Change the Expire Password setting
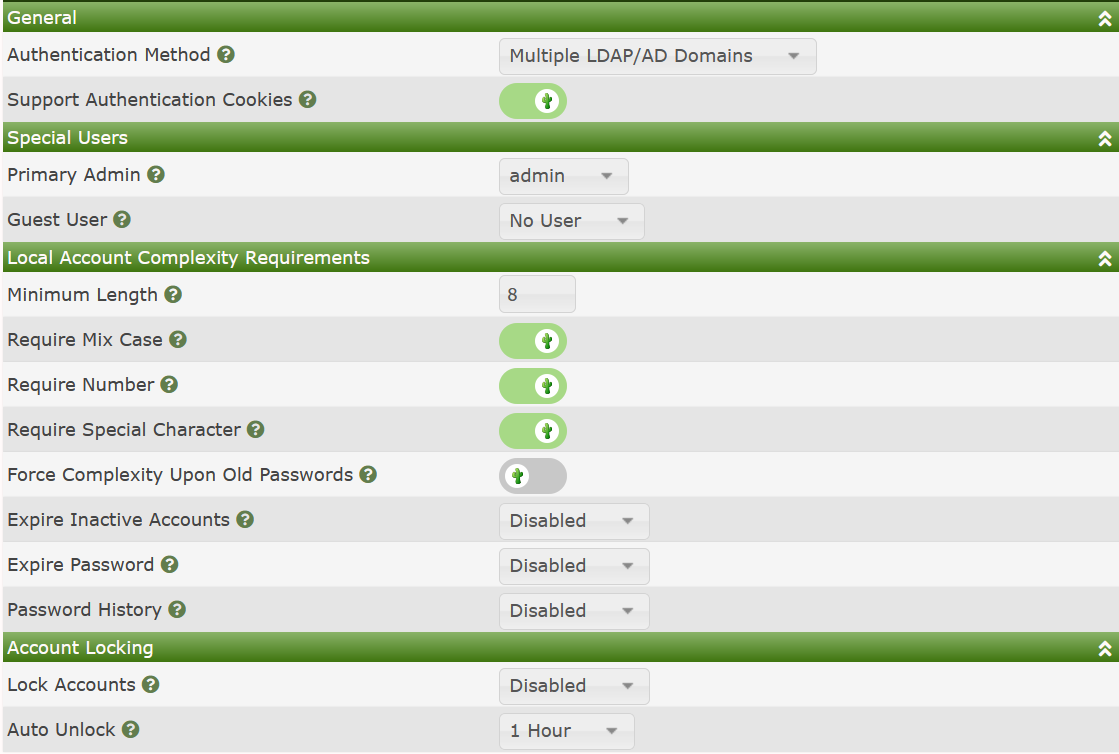Screen dimensions: 1119x754 (x=573, y=566)
